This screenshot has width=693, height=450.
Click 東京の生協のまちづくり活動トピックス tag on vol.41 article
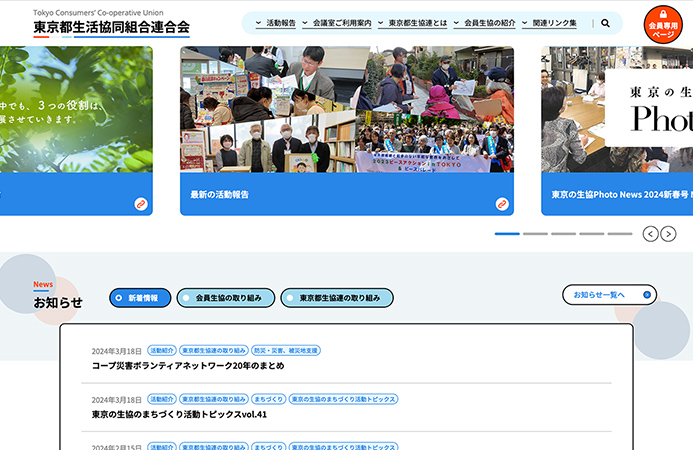pos(343,399)
